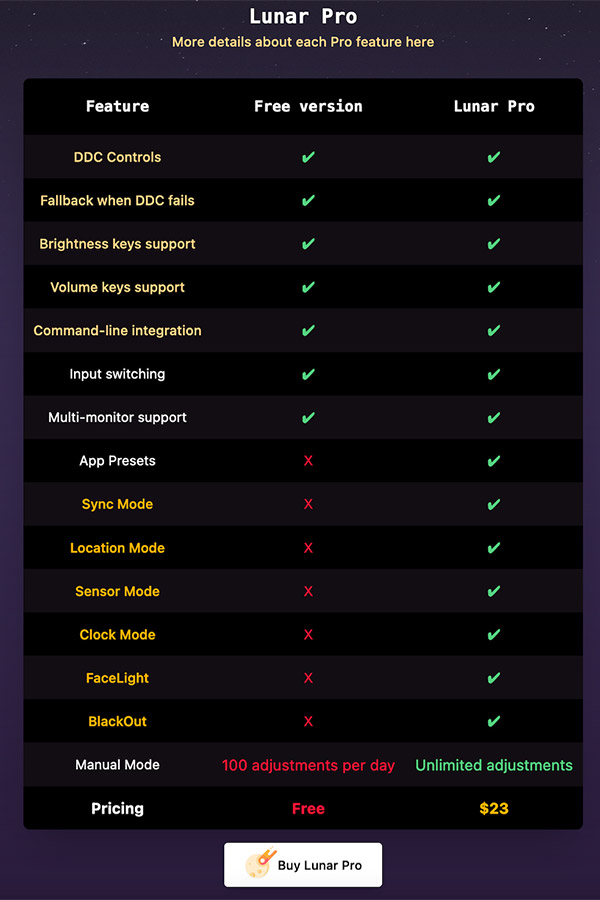Click the Lunar Pro checkmark for BlackOut

point(494,721)
